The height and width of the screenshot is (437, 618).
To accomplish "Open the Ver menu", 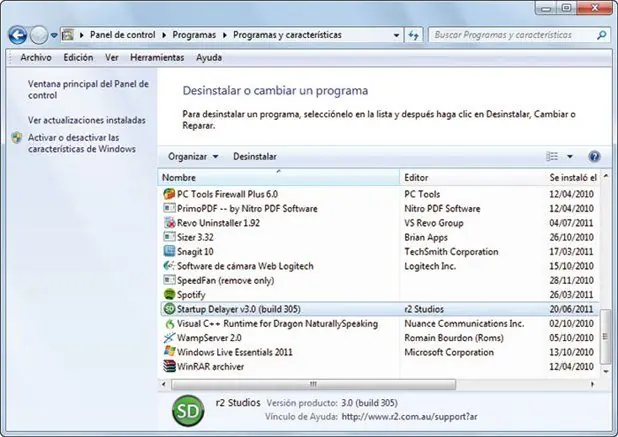I will [112, 58].
